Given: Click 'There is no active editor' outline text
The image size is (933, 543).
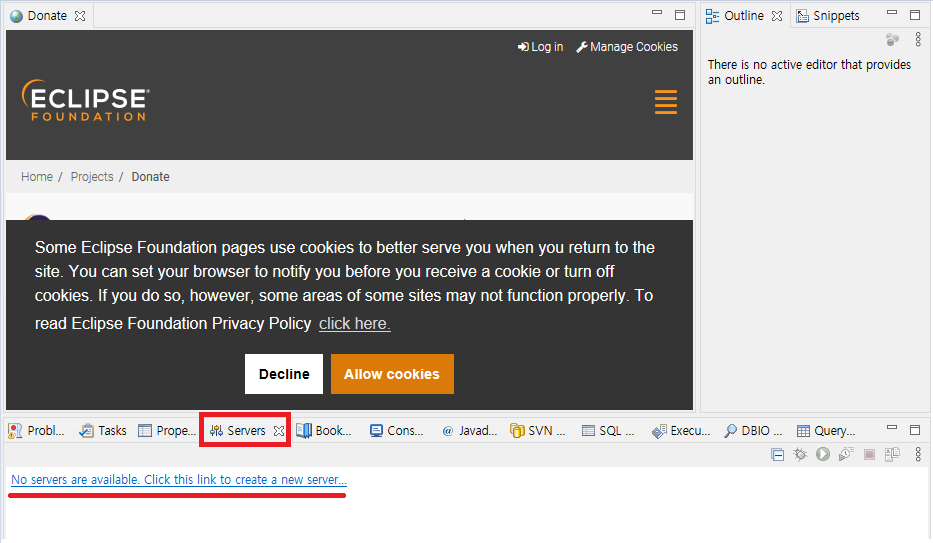Looking at the screenshot, I should tap(809, 72).
